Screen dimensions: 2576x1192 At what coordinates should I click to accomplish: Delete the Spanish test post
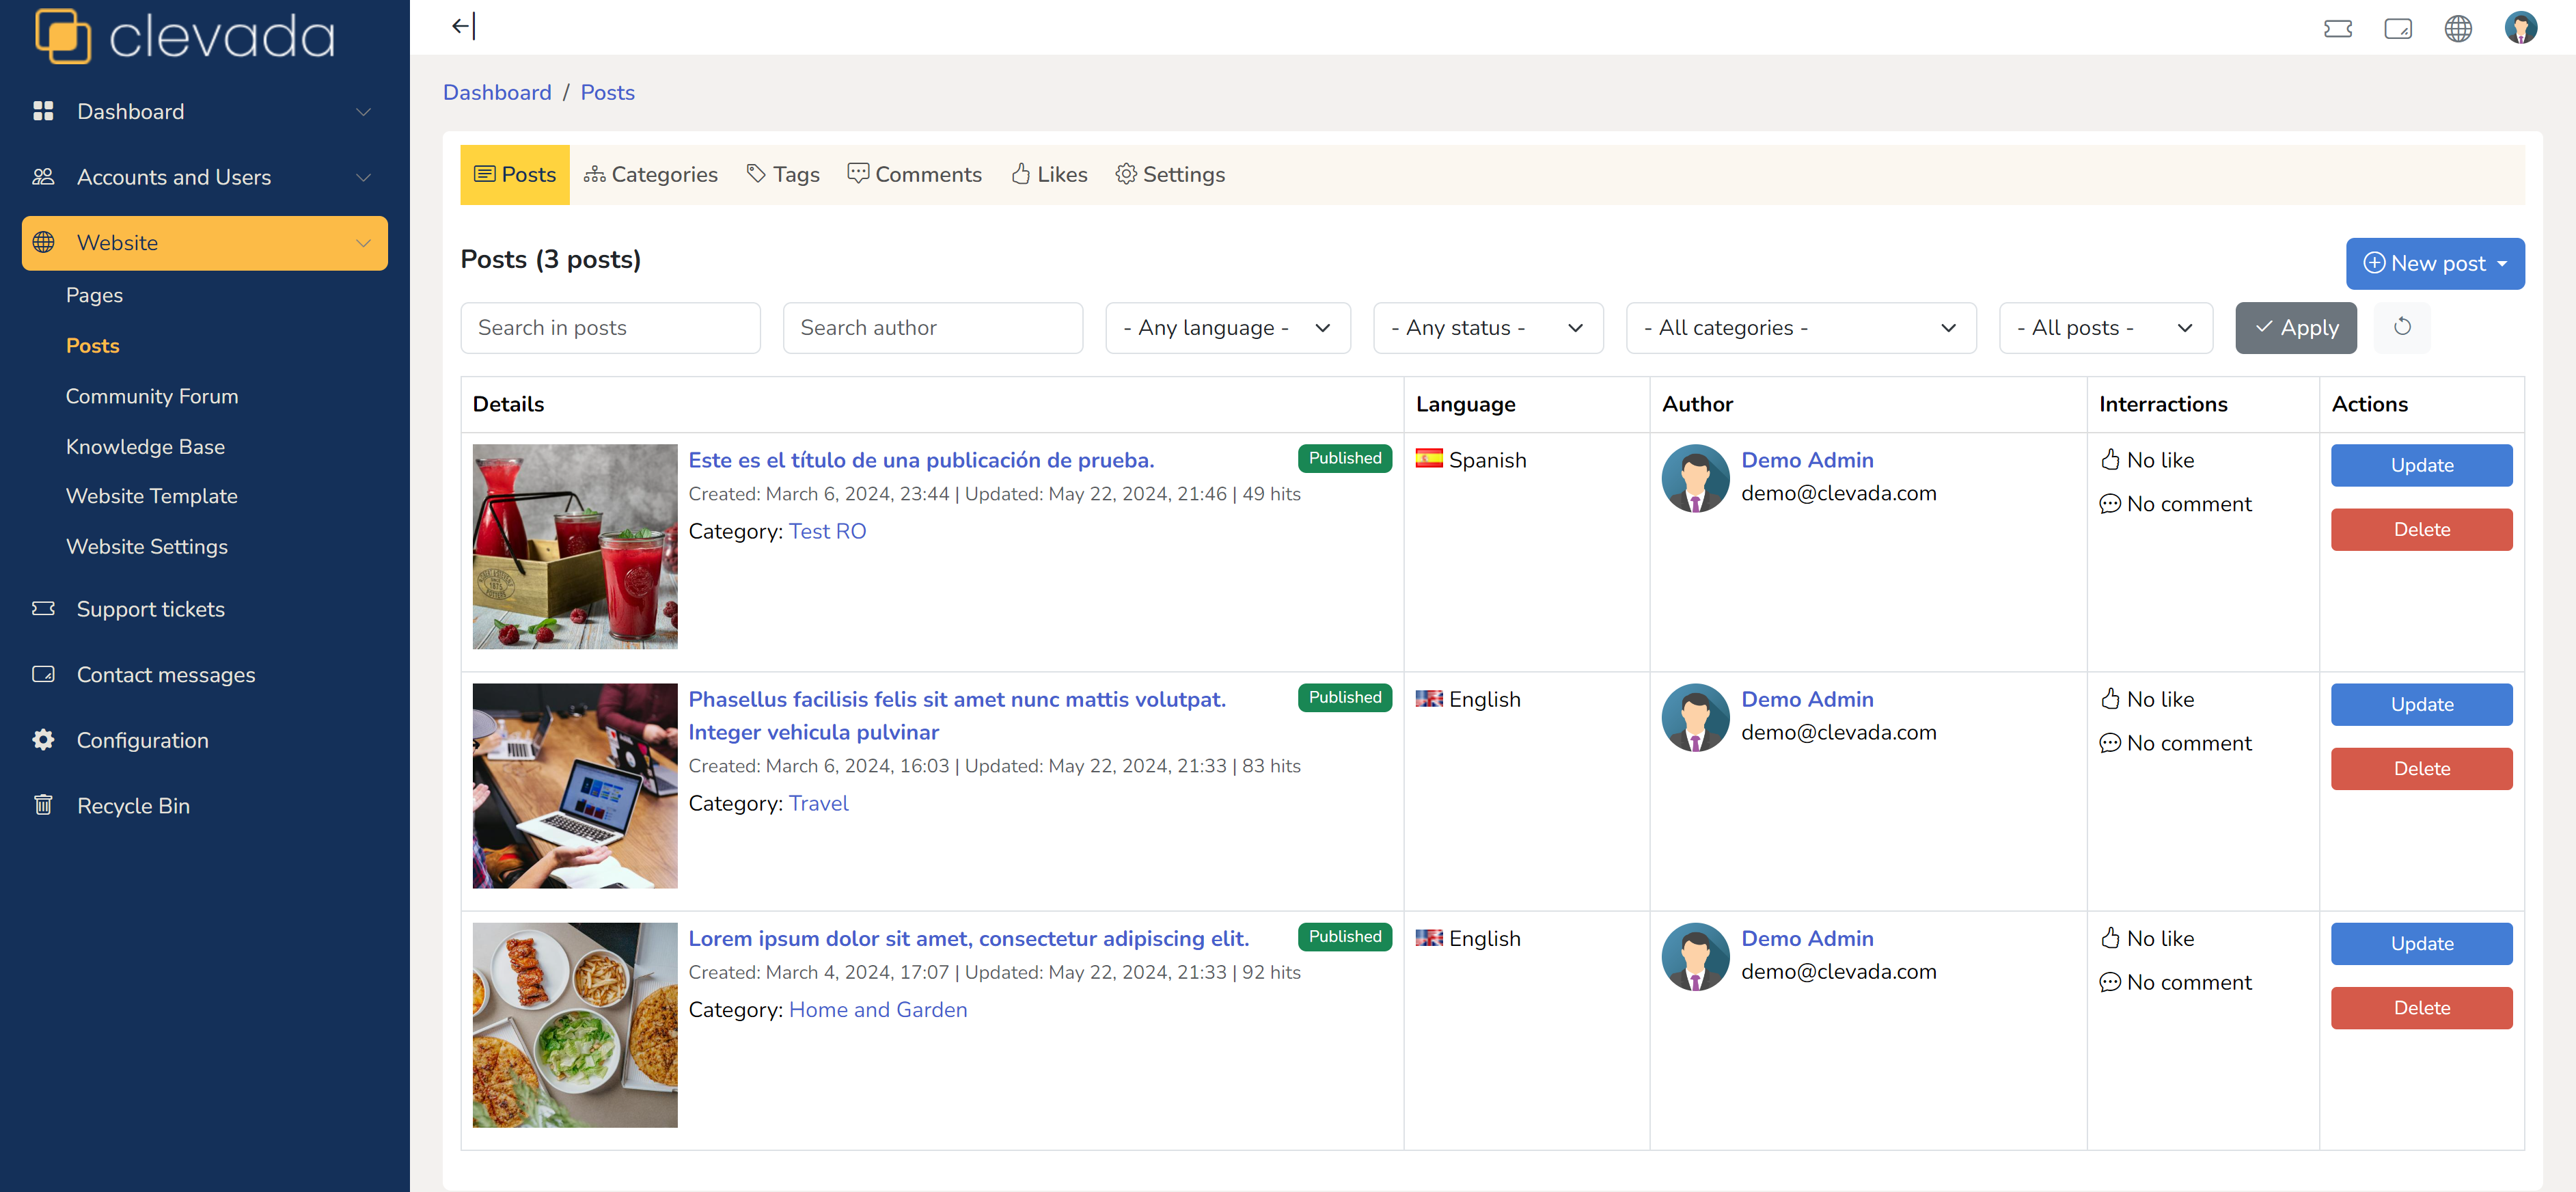(x=2421, y=529)
